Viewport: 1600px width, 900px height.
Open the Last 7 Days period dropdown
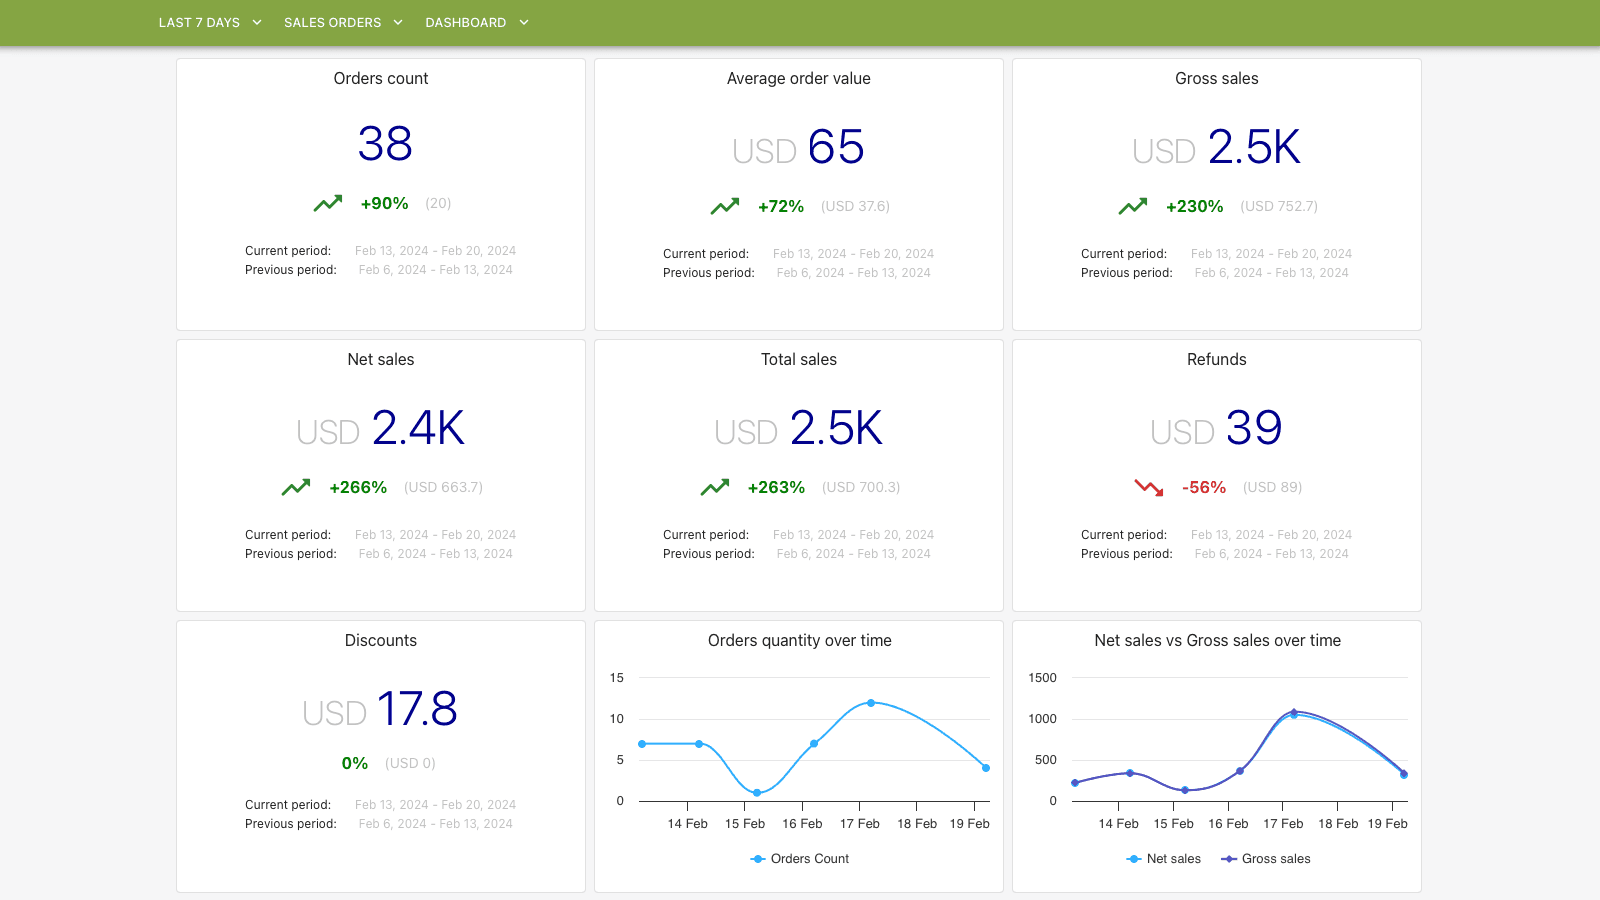tap(199, 22)
